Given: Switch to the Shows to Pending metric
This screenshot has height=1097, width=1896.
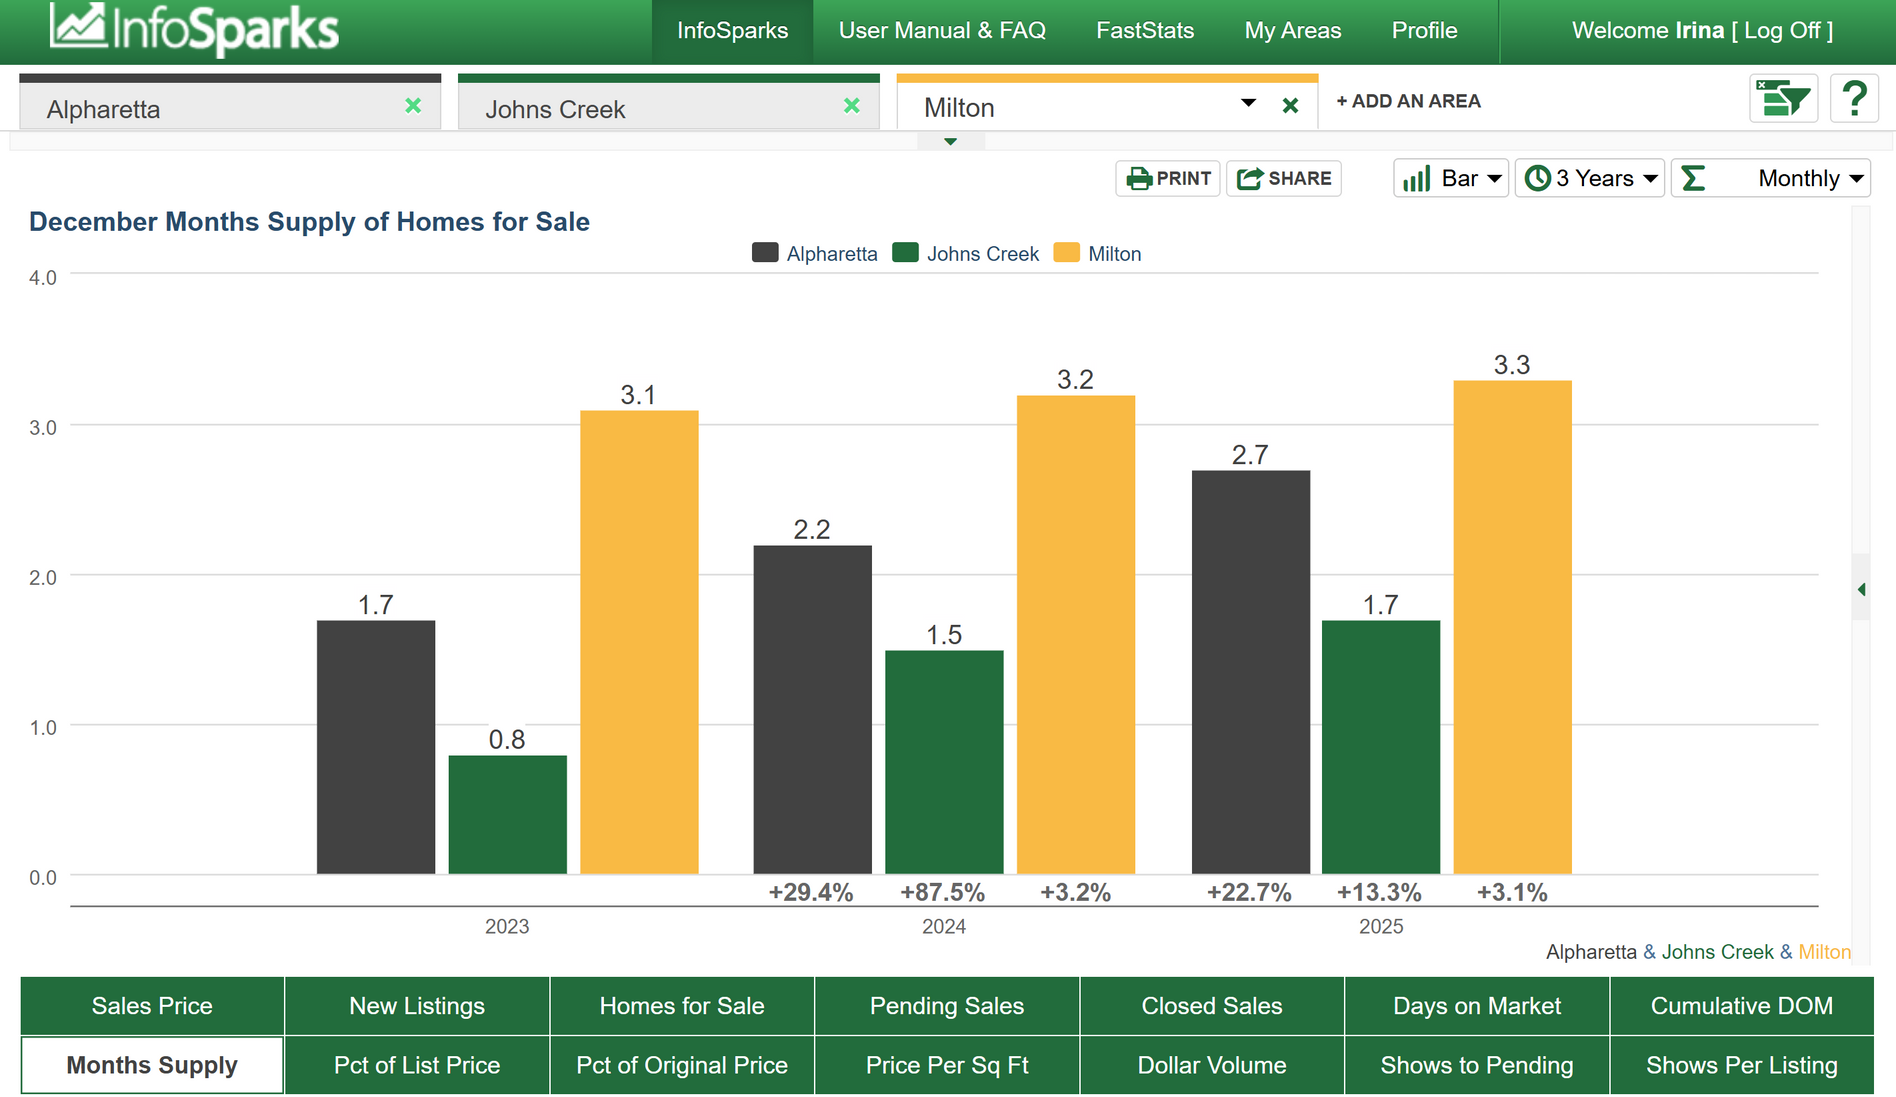Looking at the screenshot, I should (1477, 1065).
